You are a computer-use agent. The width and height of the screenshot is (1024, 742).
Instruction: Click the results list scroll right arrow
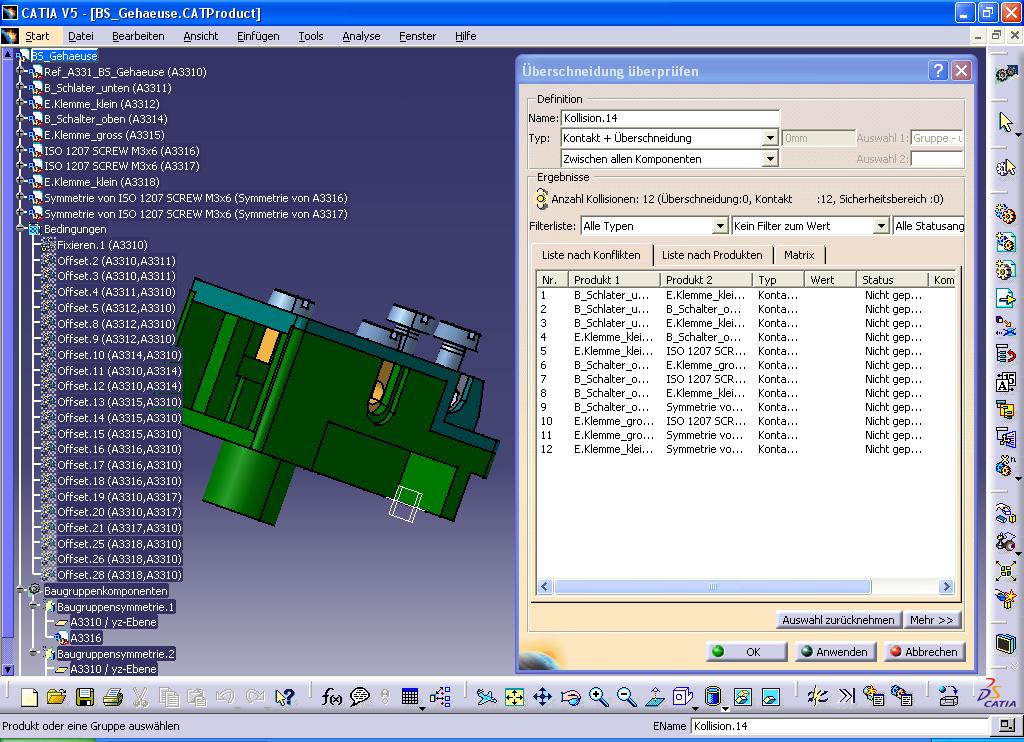(x=946, y=587)
